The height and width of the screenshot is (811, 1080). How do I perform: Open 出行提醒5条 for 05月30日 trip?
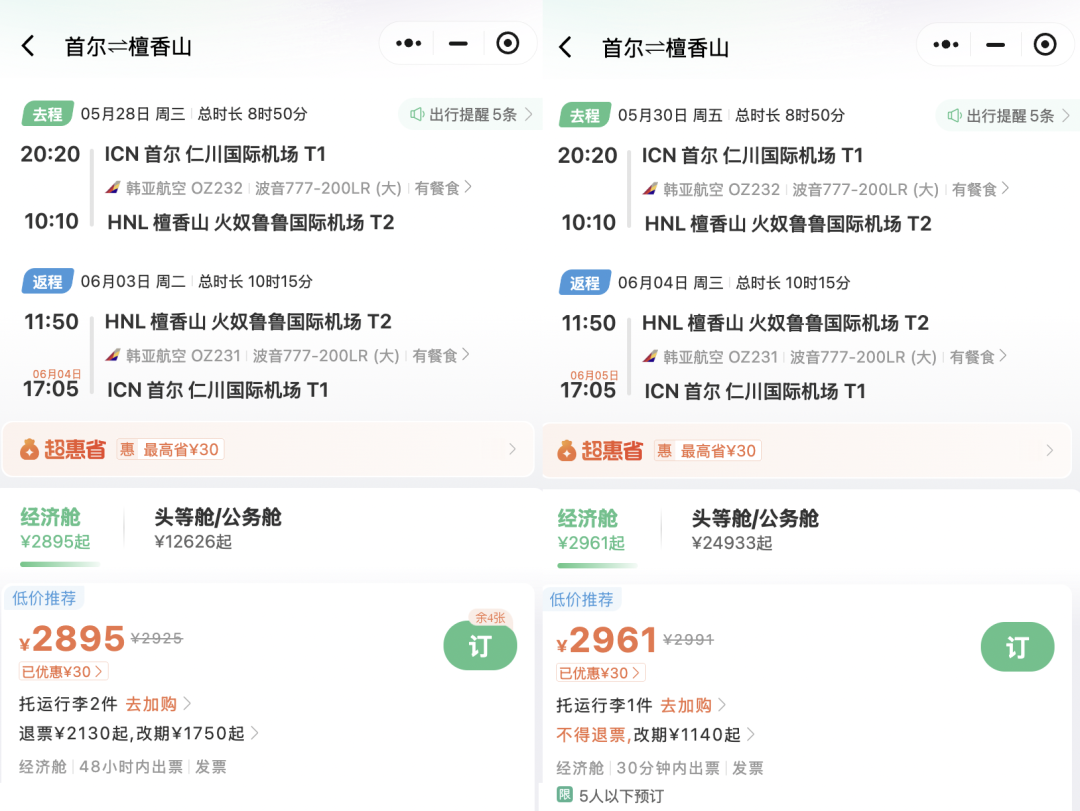(1008, 116)
